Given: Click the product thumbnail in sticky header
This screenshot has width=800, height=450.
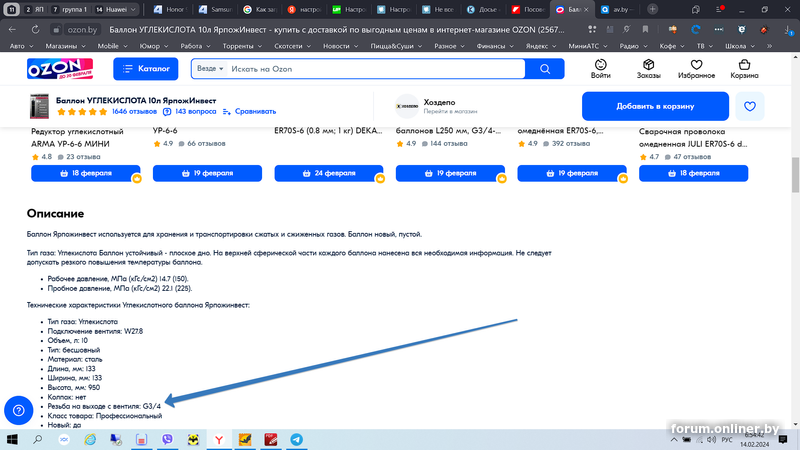Looking at the screenshot, I should point(39,106).
